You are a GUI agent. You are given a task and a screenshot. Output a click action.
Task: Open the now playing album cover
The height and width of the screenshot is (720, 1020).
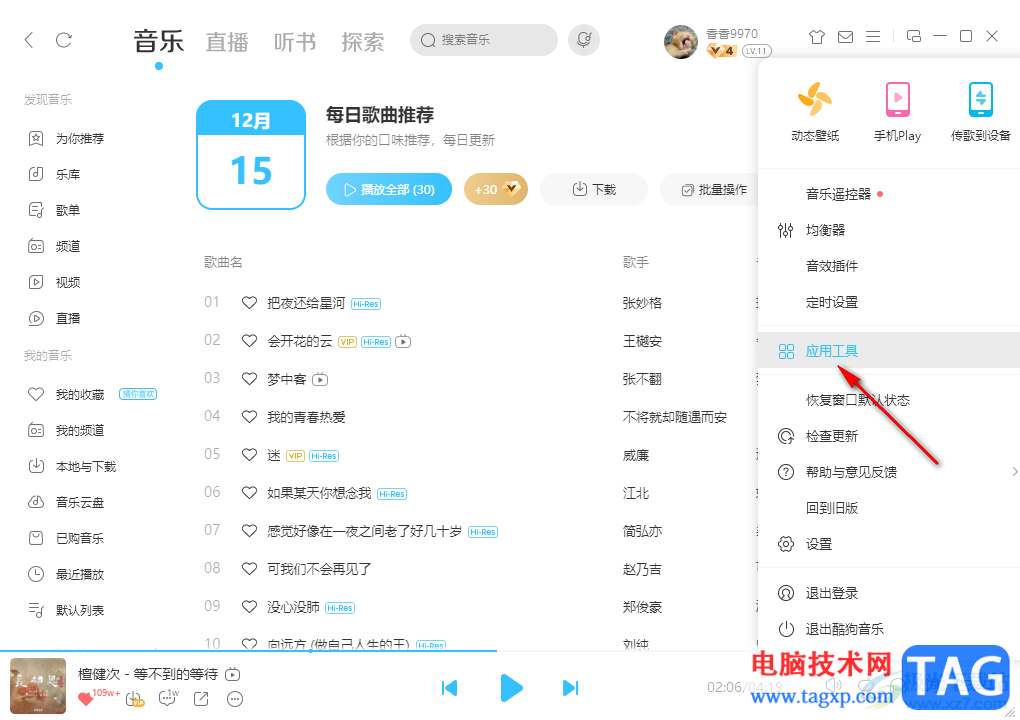[38, 686]
